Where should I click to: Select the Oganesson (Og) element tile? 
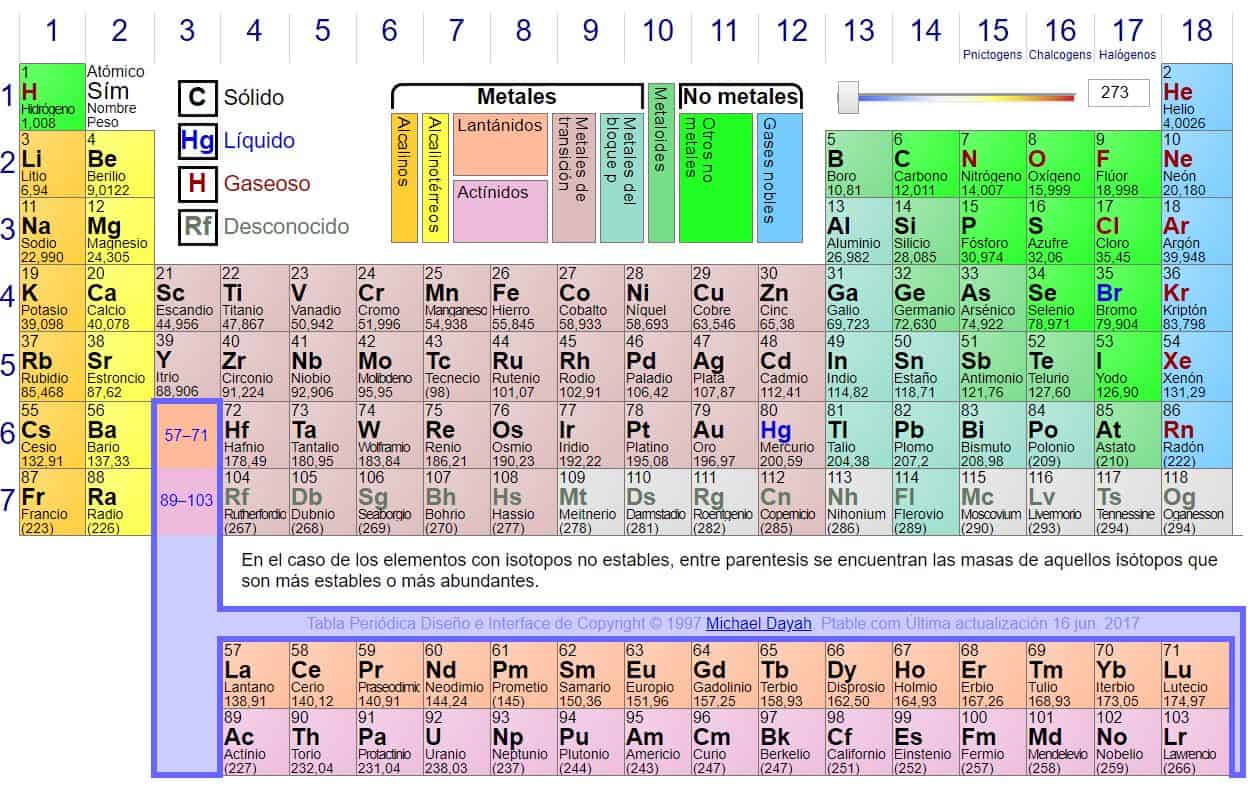pos(1193,502)
